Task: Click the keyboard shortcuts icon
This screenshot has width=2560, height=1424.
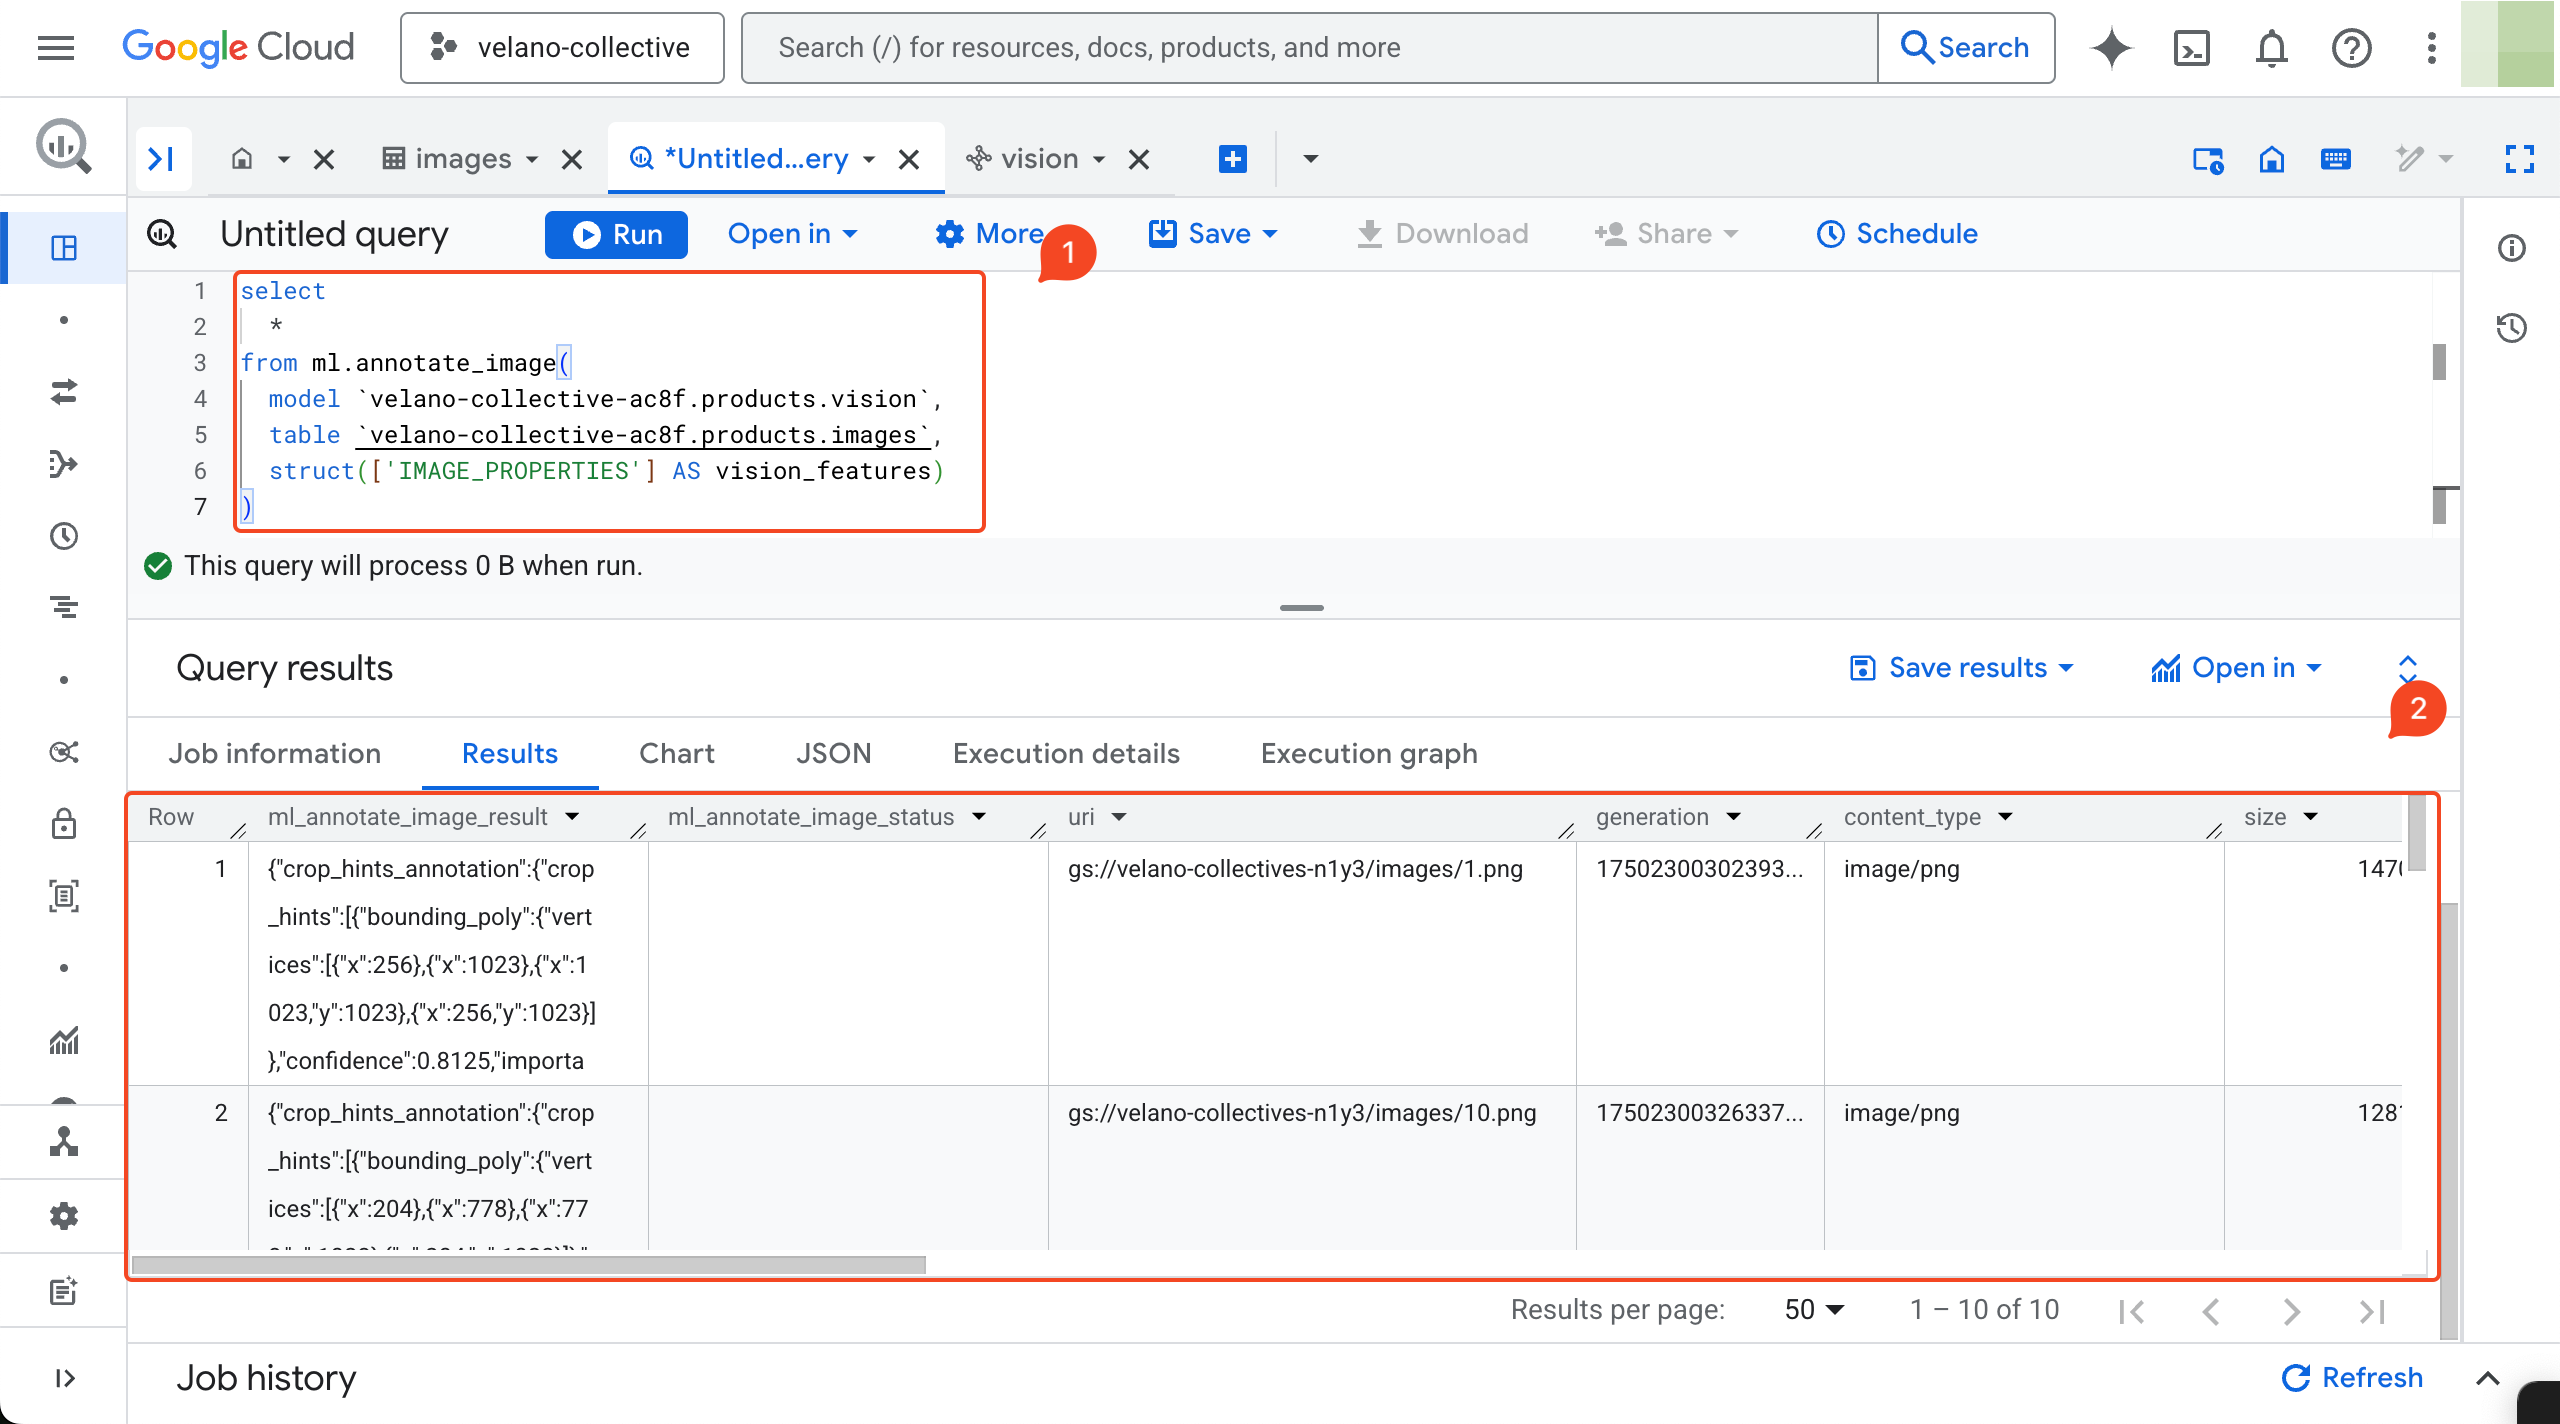Action: [x=2336, y=158]
